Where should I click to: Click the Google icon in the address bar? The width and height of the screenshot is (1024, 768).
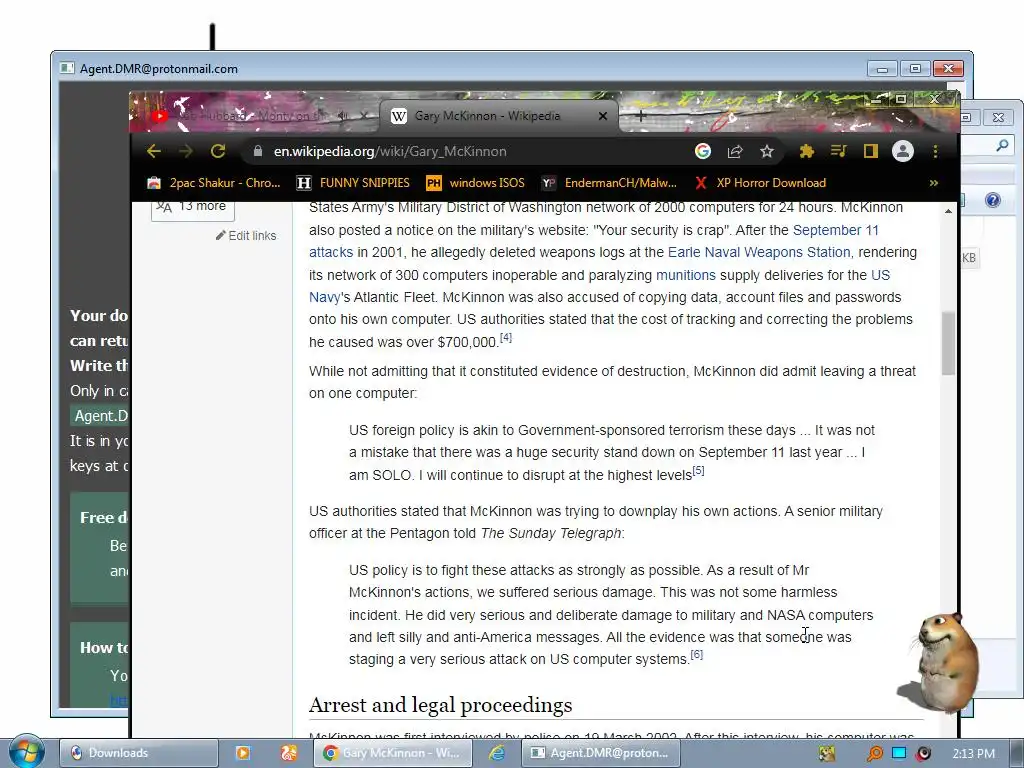(x=703, y=152)
